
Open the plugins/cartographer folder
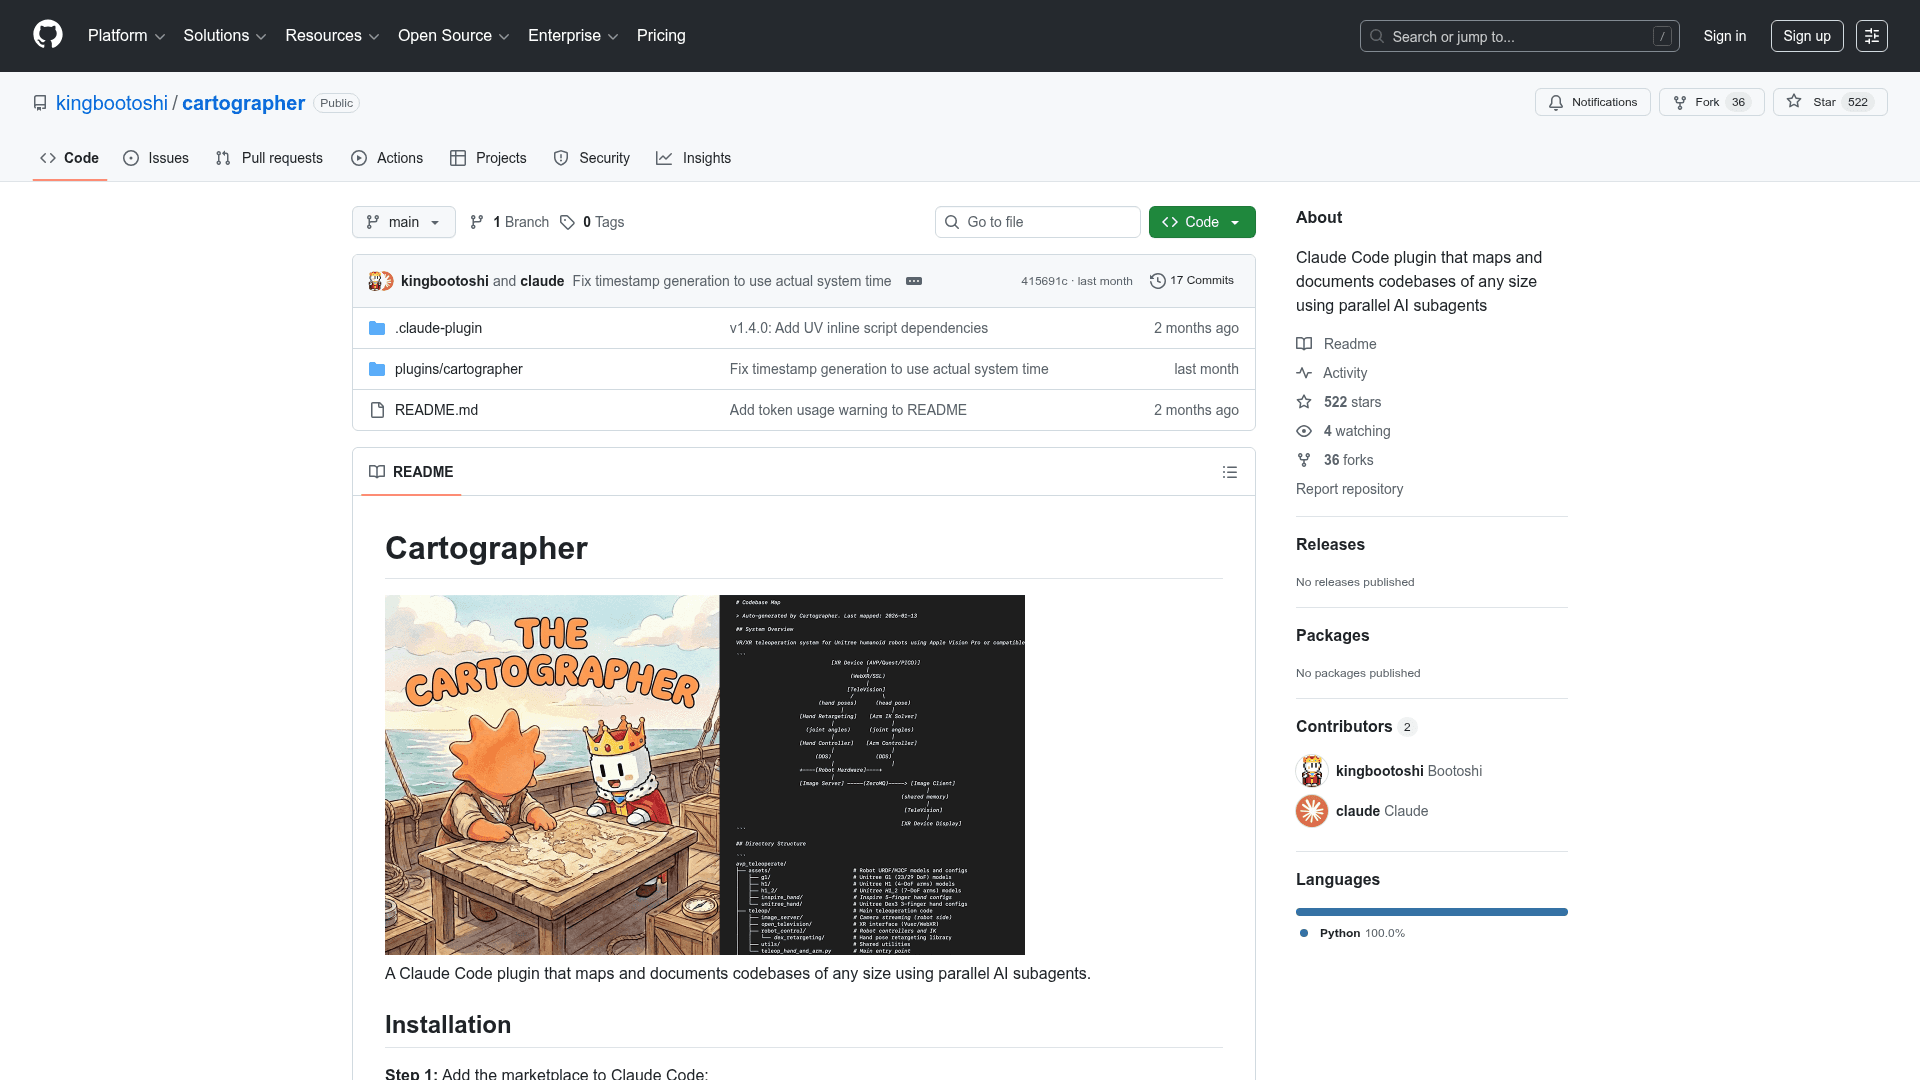[x=458, y=369]
